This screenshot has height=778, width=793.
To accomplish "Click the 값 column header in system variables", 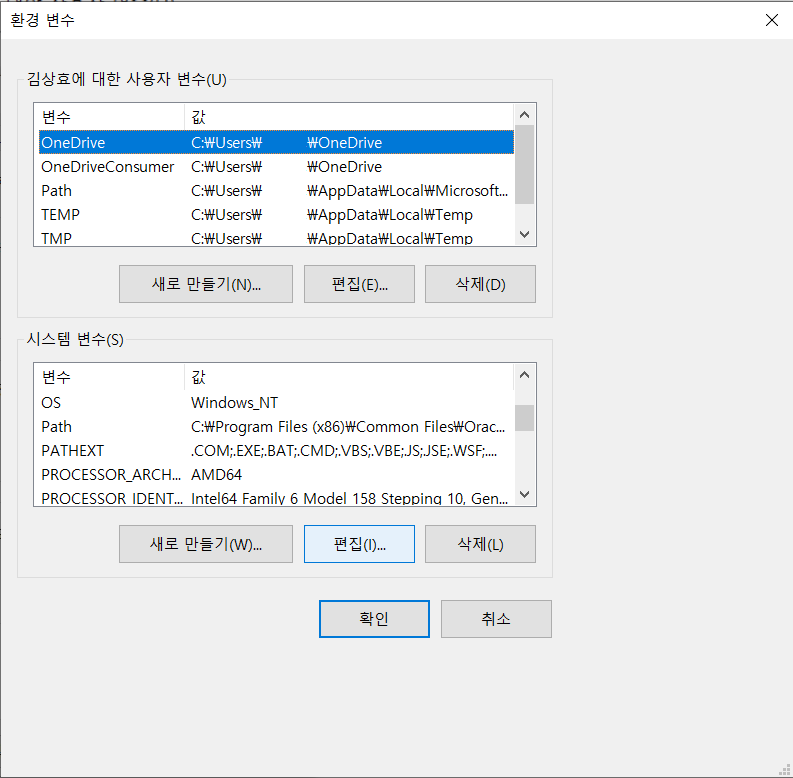I will (349, 377).
